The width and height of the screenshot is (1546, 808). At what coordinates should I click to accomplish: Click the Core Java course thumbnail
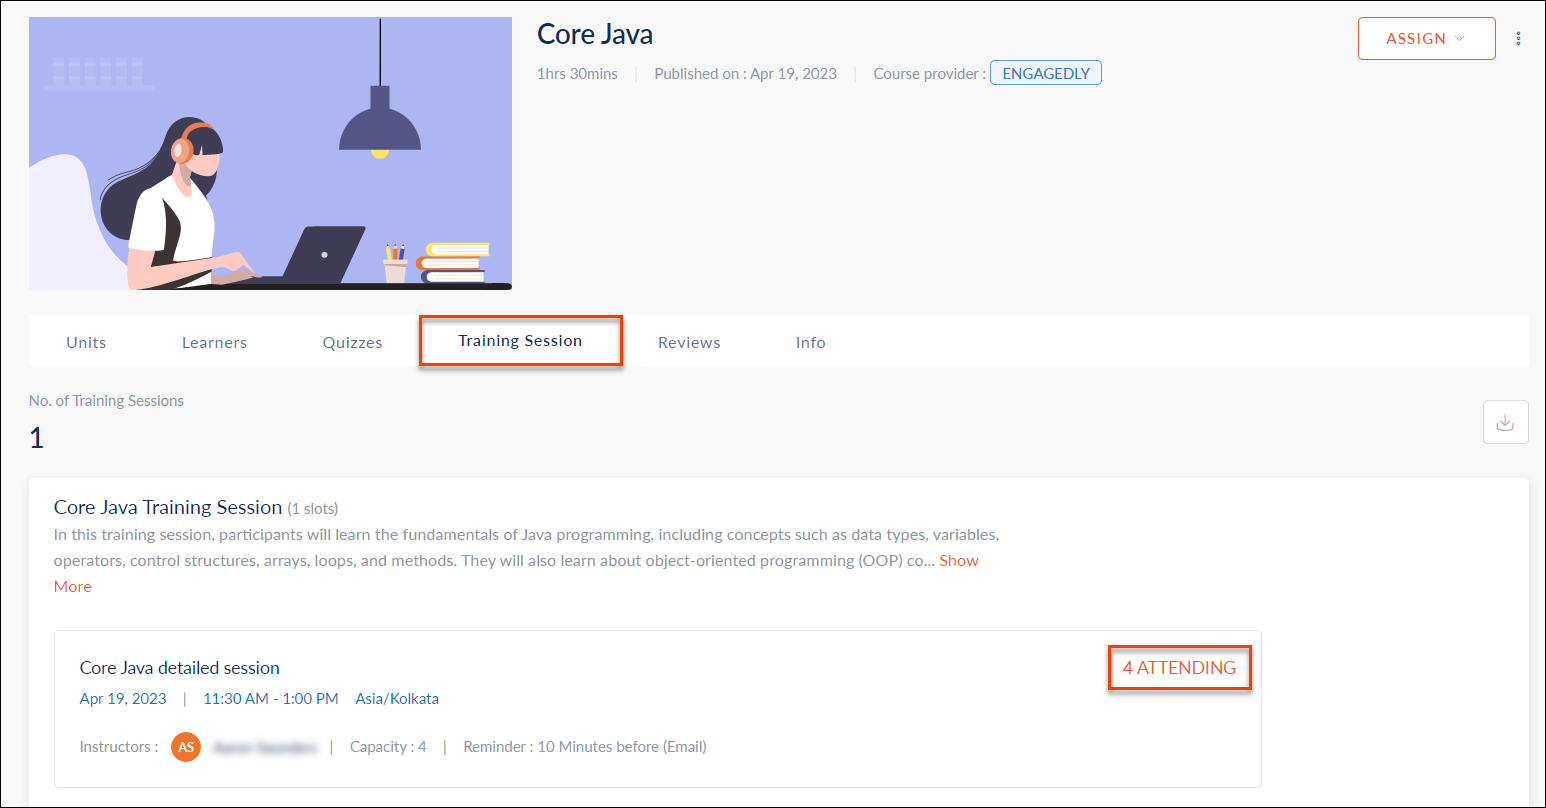(x=270, y=153)
